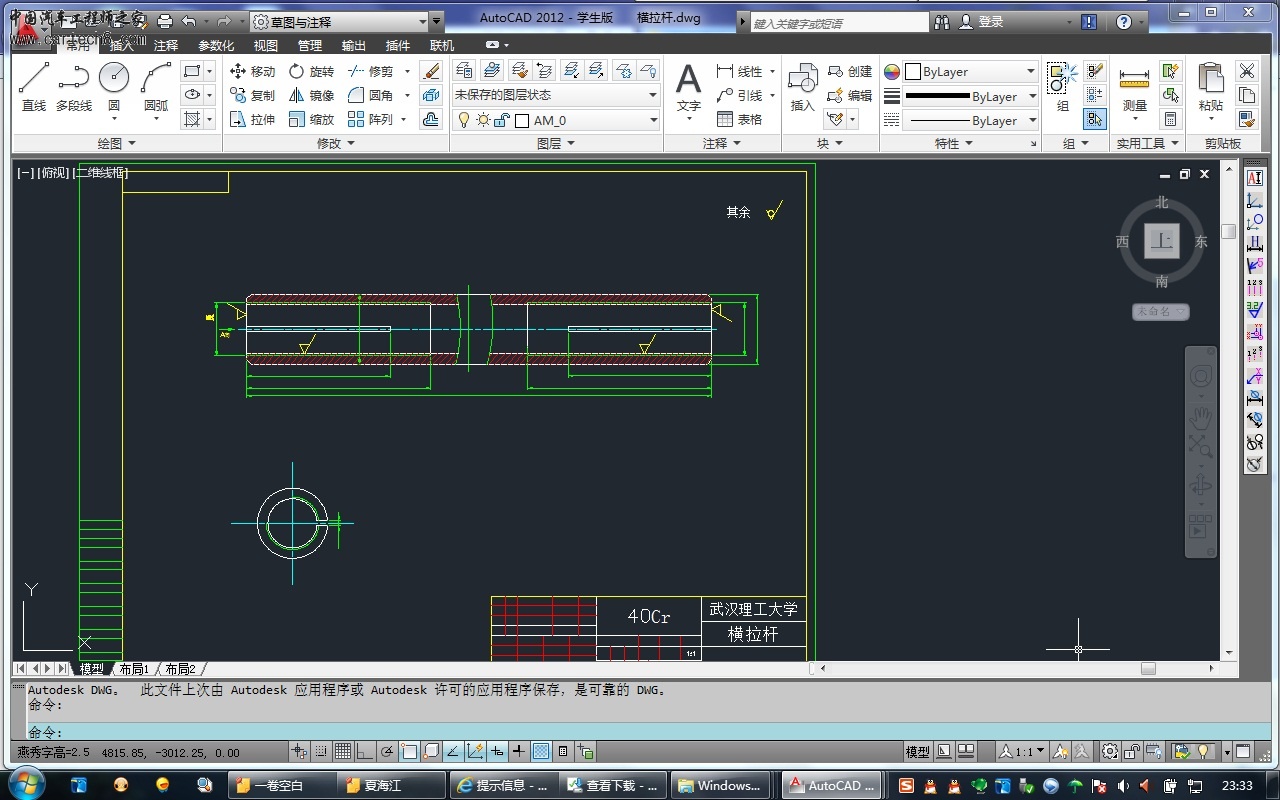Click the 圆角 (Fillet) tool

pyautogui.click(x=371, y=95)
